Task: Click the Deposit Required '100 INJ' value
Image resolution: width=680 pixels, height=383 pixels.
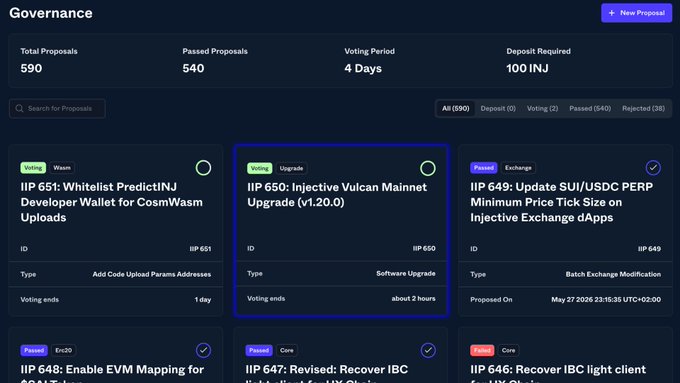Action: click(x=527, y=68)
